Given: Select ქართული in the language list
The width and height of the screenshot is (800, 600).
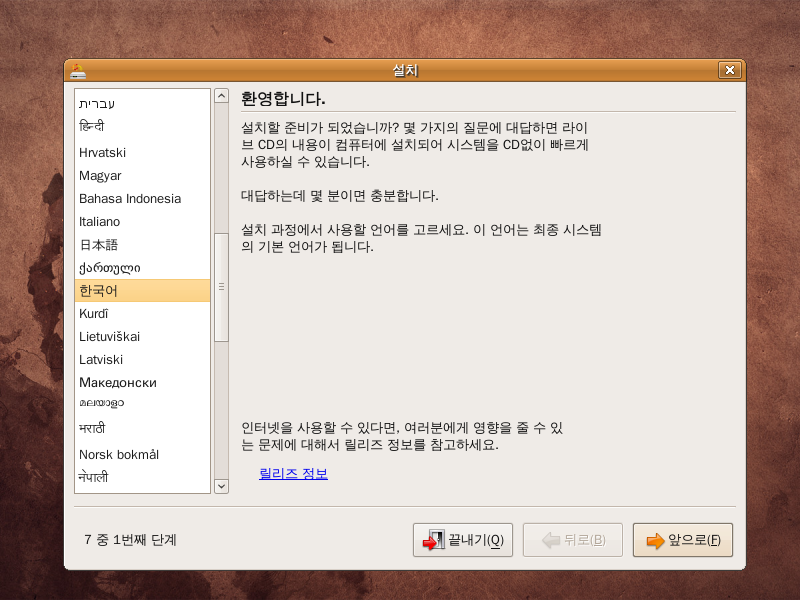Looking at the screenshot, I should pos(142,267).
